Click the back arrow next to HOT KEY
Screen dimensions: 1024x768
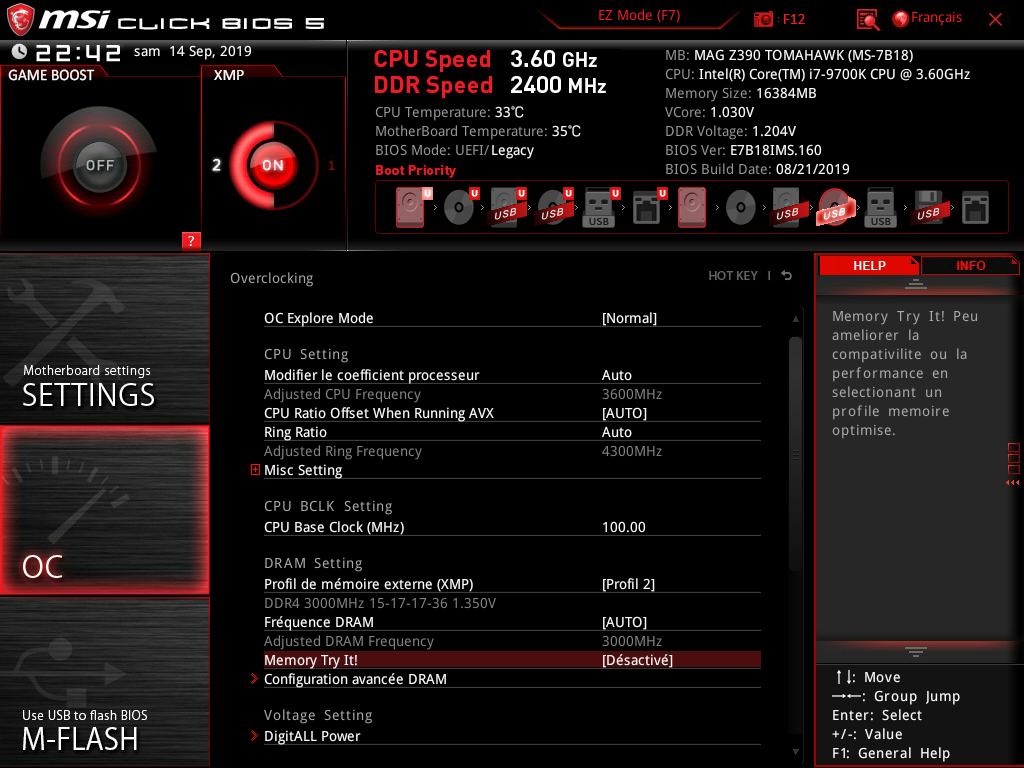point(787,276)
